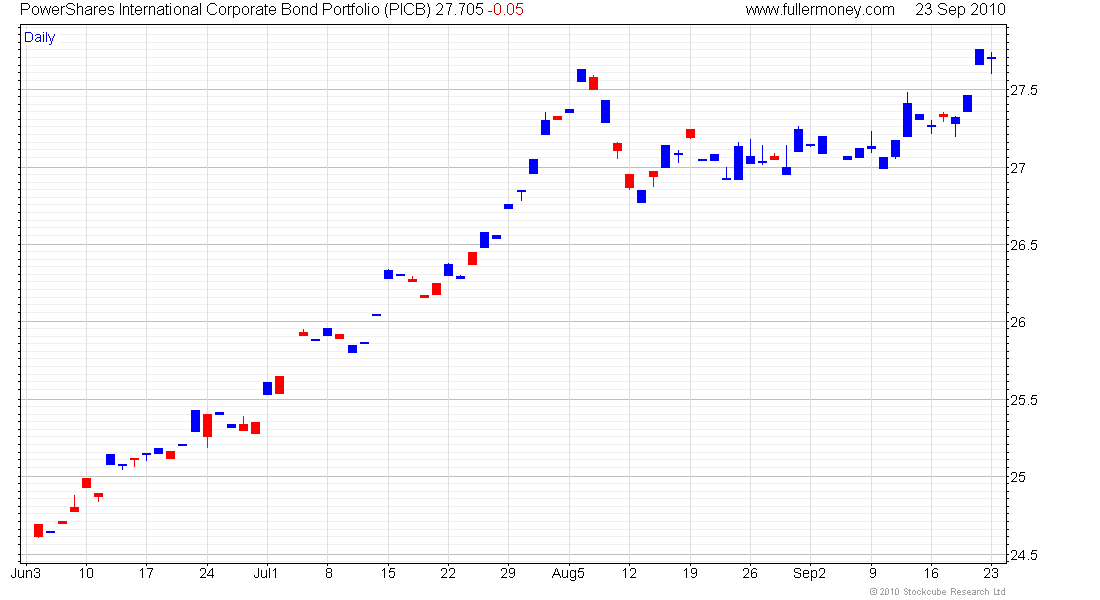Click the 26 date label before Sep2

coord(750,573)
